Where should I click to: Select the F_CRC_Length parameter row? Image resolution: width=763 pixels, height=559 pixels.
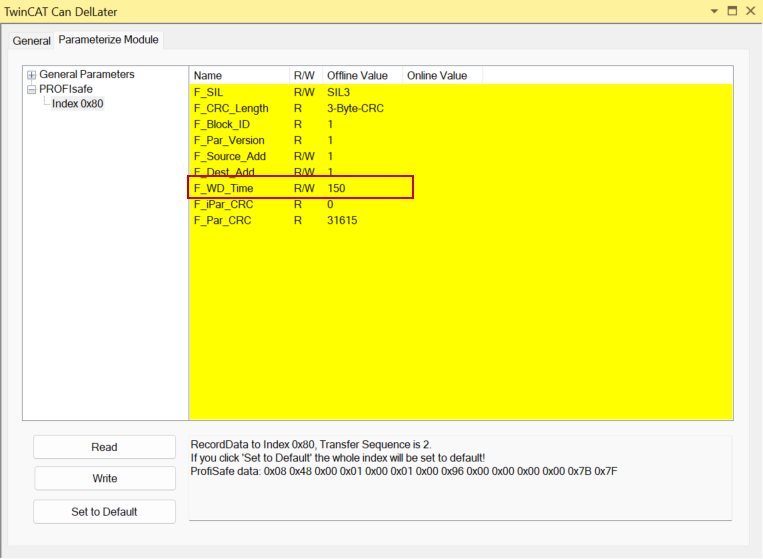click(x=460, y=108)
